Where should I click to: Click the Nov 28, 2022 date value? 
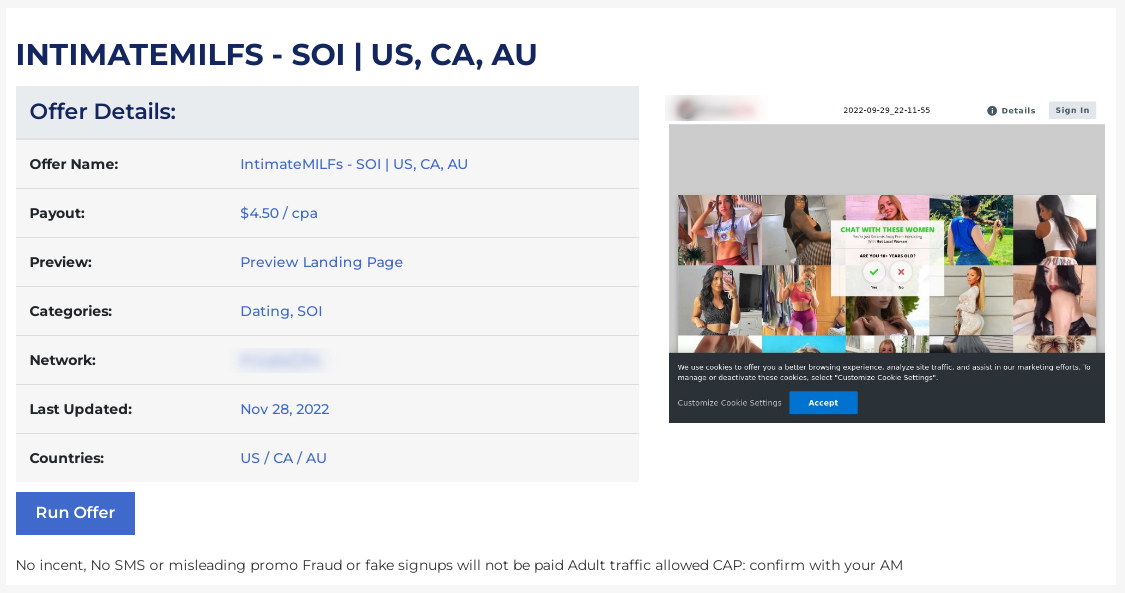pos(285,409)
